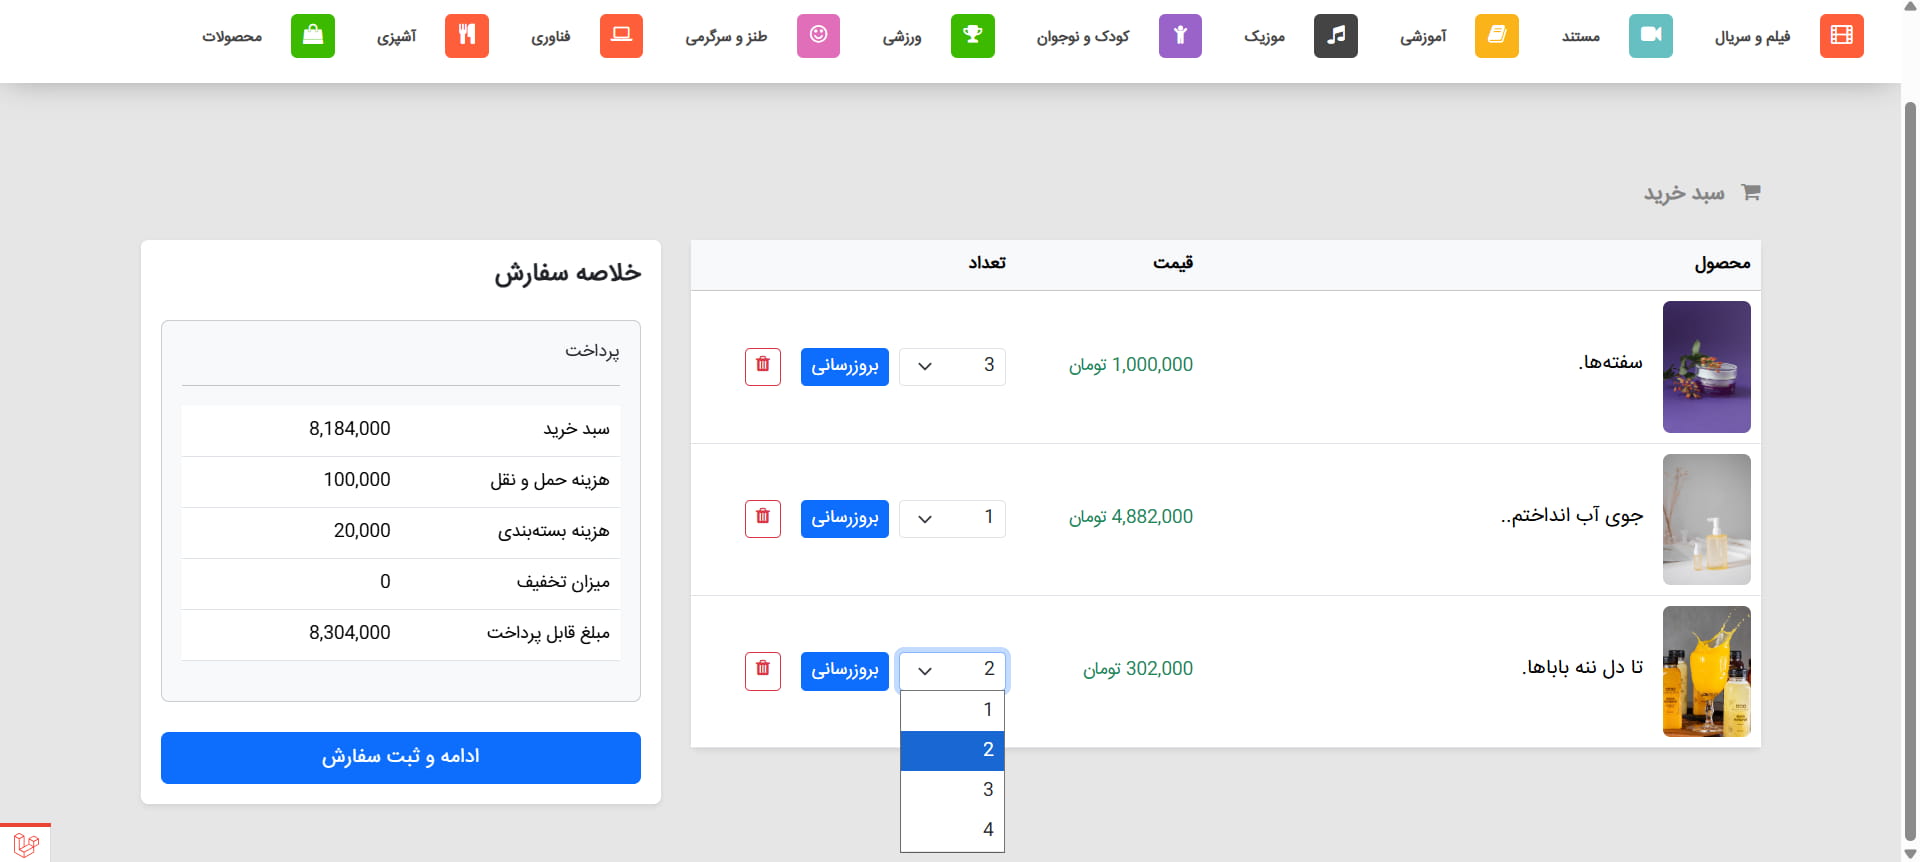Screen dimensions: 1920x862
Task: Select the pink smiley comedy icon
Action: (818, 36)
